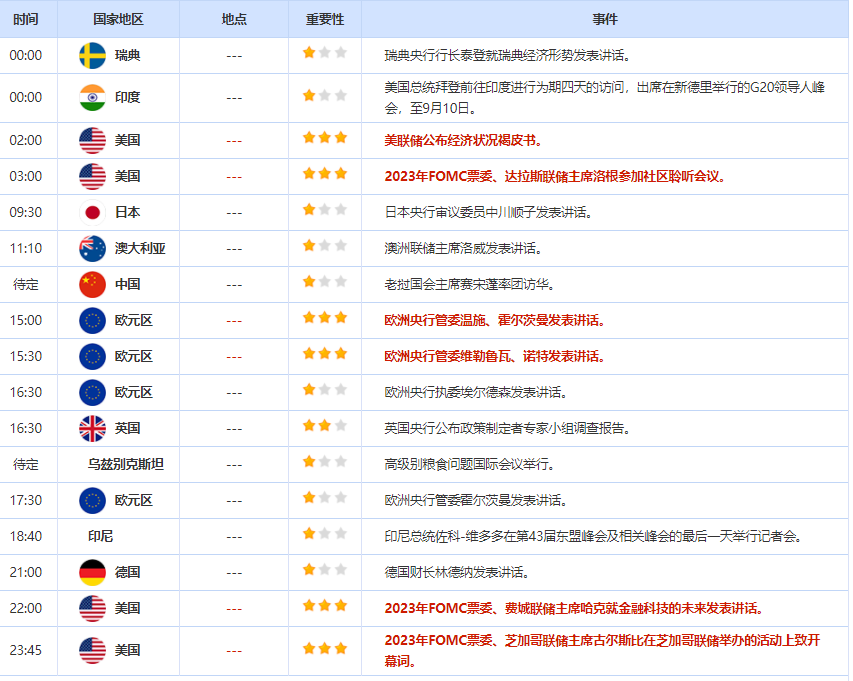Select the 重要性 column header
This screenshot has height=681, width=853.
325,19
